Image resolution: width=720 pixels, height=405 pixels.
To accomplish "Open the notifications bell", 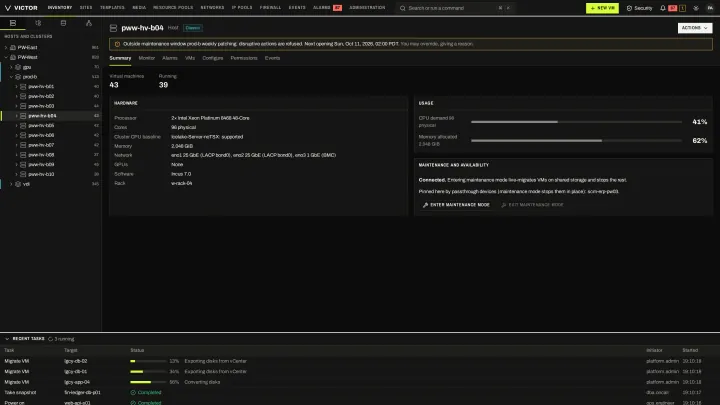I will tap(663, 8).
